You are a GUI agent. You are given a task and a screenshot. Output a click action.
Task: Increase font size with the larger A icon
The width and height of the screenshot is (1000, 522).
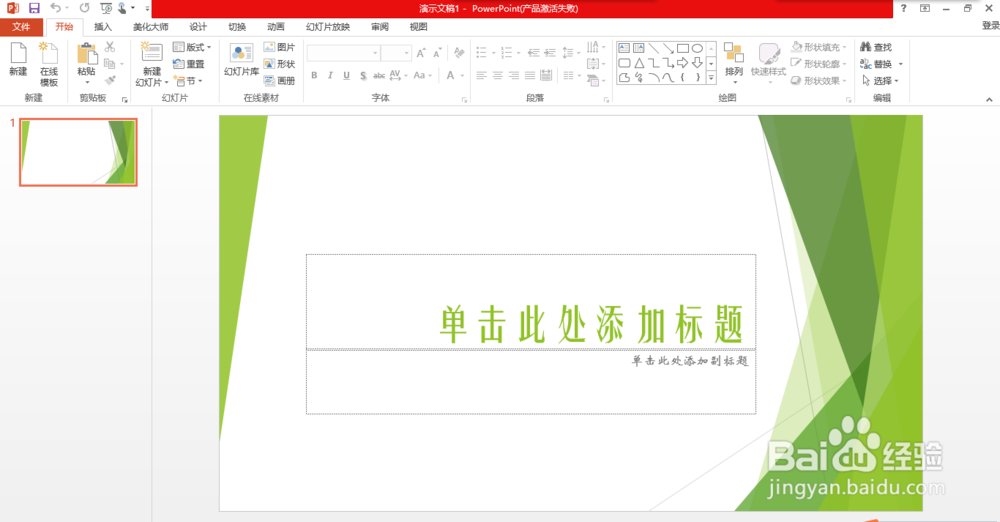coord(421,53)
